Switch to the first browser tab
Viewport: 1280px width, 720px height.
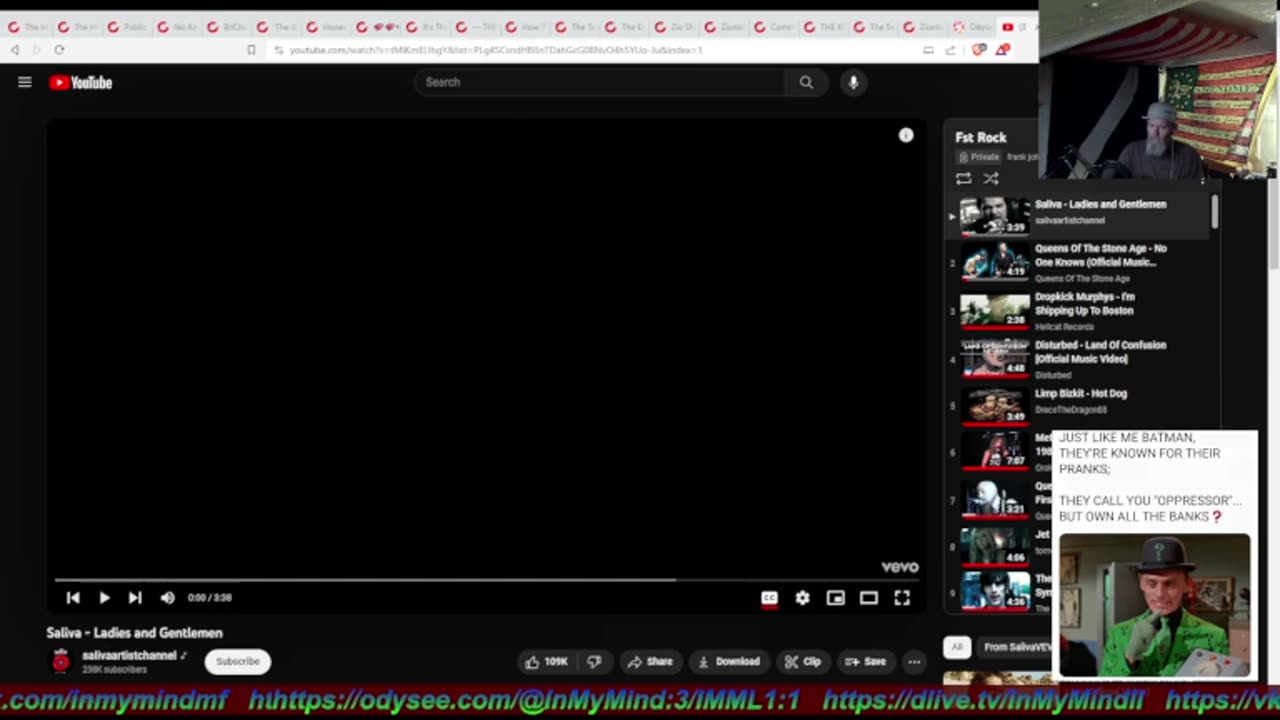25,27
